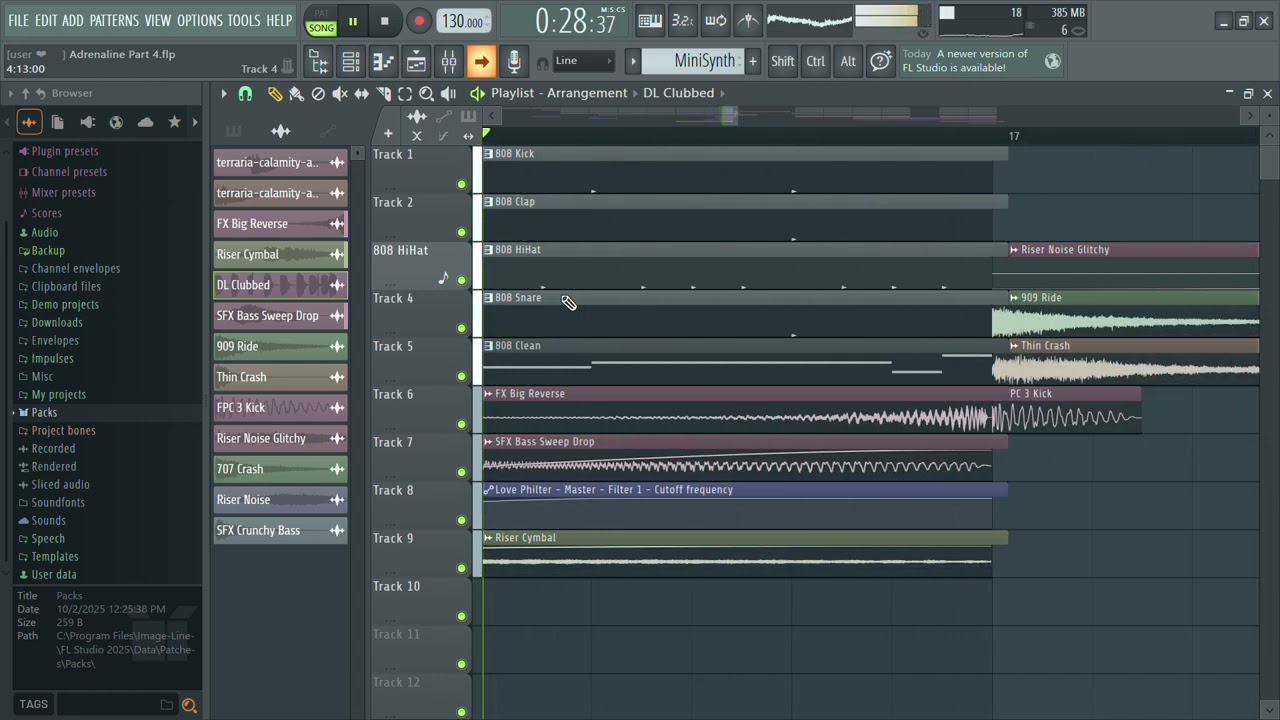The width and height of the screenshot is (1280, 720).
Task: Mute Track 8 green light
Action: tap(461, 520)
